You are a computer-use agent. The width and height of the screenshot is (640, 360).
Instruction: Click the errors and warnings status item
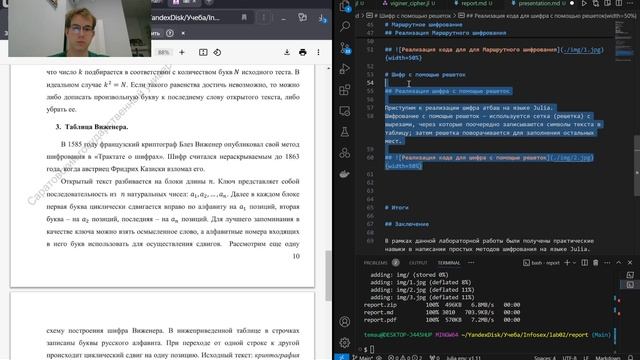(x=405, y=358)
